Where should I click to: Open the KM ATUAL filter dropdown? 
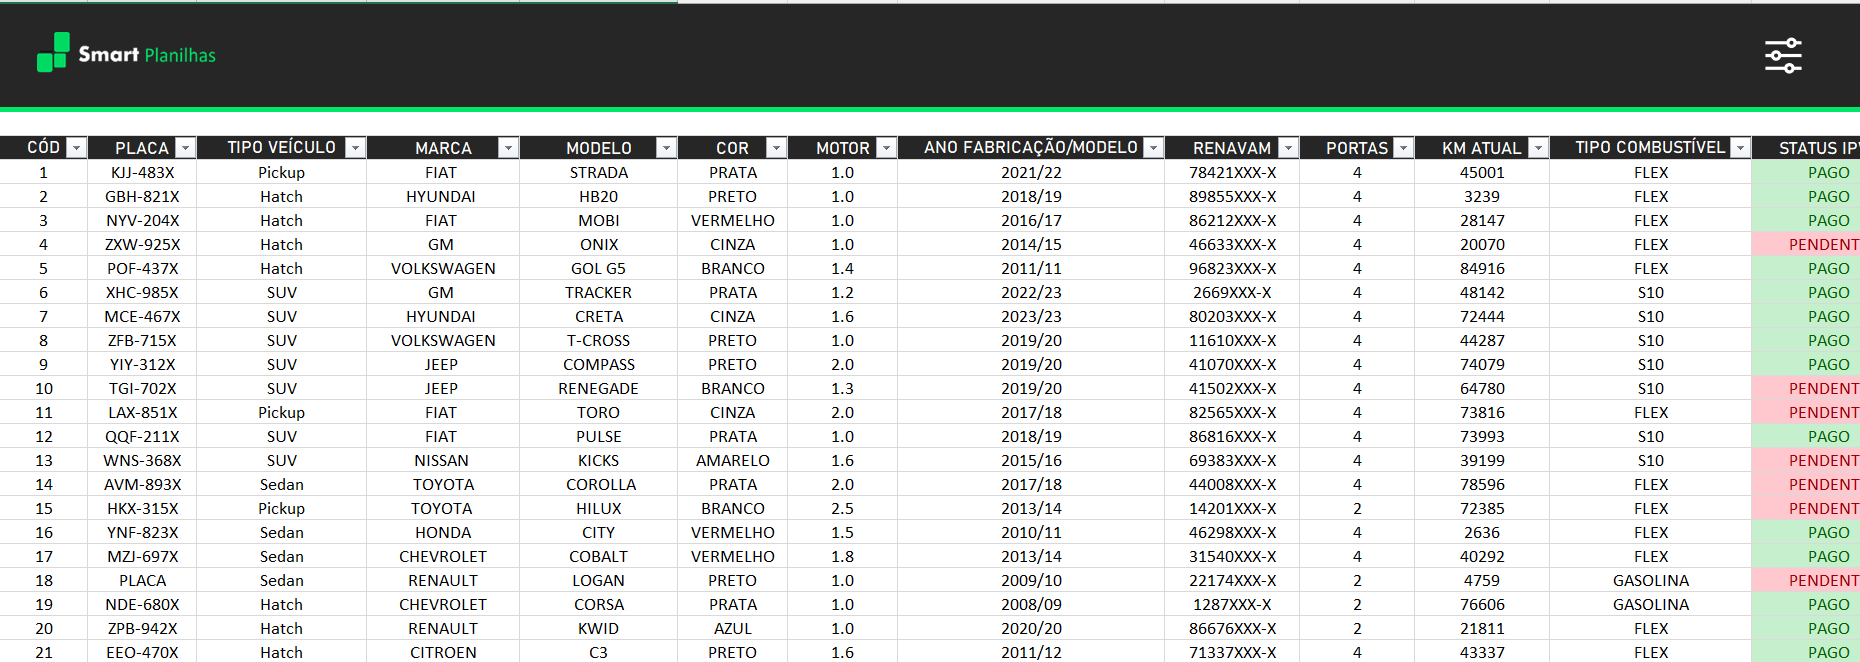click(x=1538, y=148)
